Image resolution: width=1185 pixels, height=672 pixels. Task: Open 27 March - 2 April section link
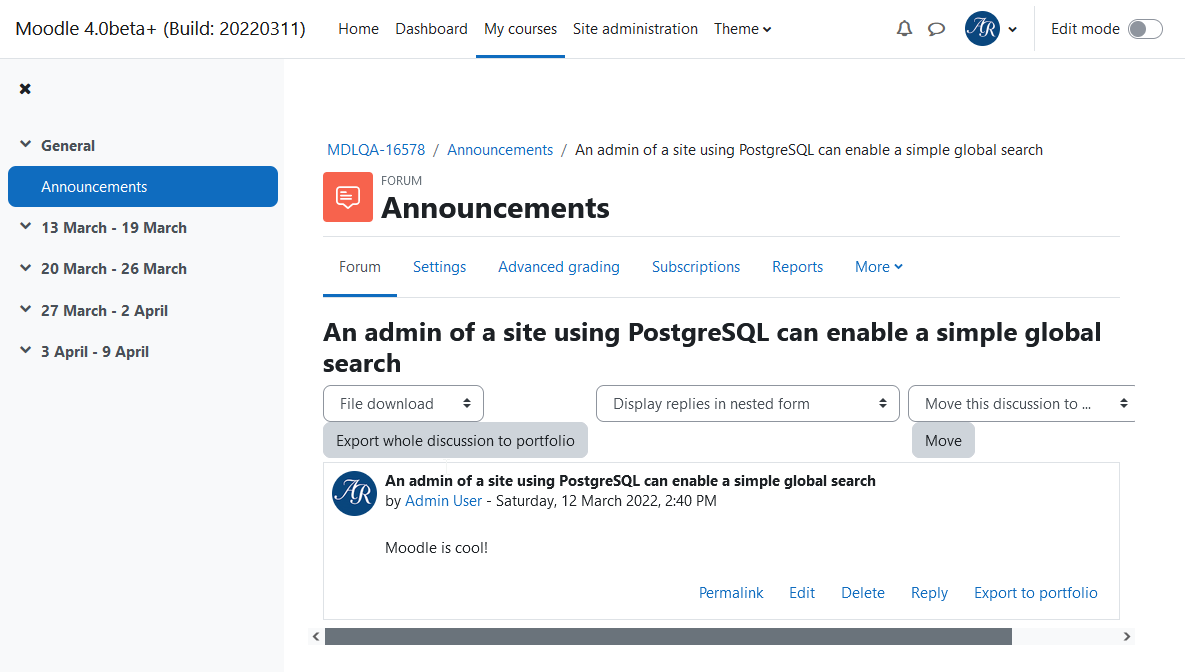click(104, 311)
